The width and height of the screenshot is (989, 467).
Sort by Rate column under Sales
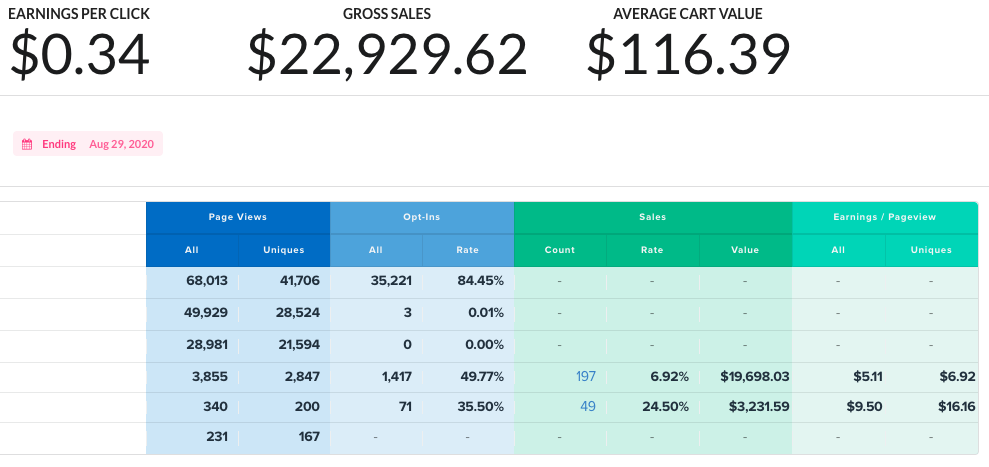[652, 250]
